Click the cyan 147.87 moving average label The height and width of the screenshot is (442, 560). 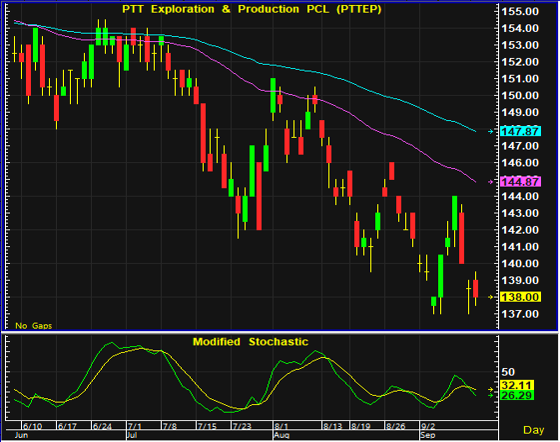(x=520, y=131)
